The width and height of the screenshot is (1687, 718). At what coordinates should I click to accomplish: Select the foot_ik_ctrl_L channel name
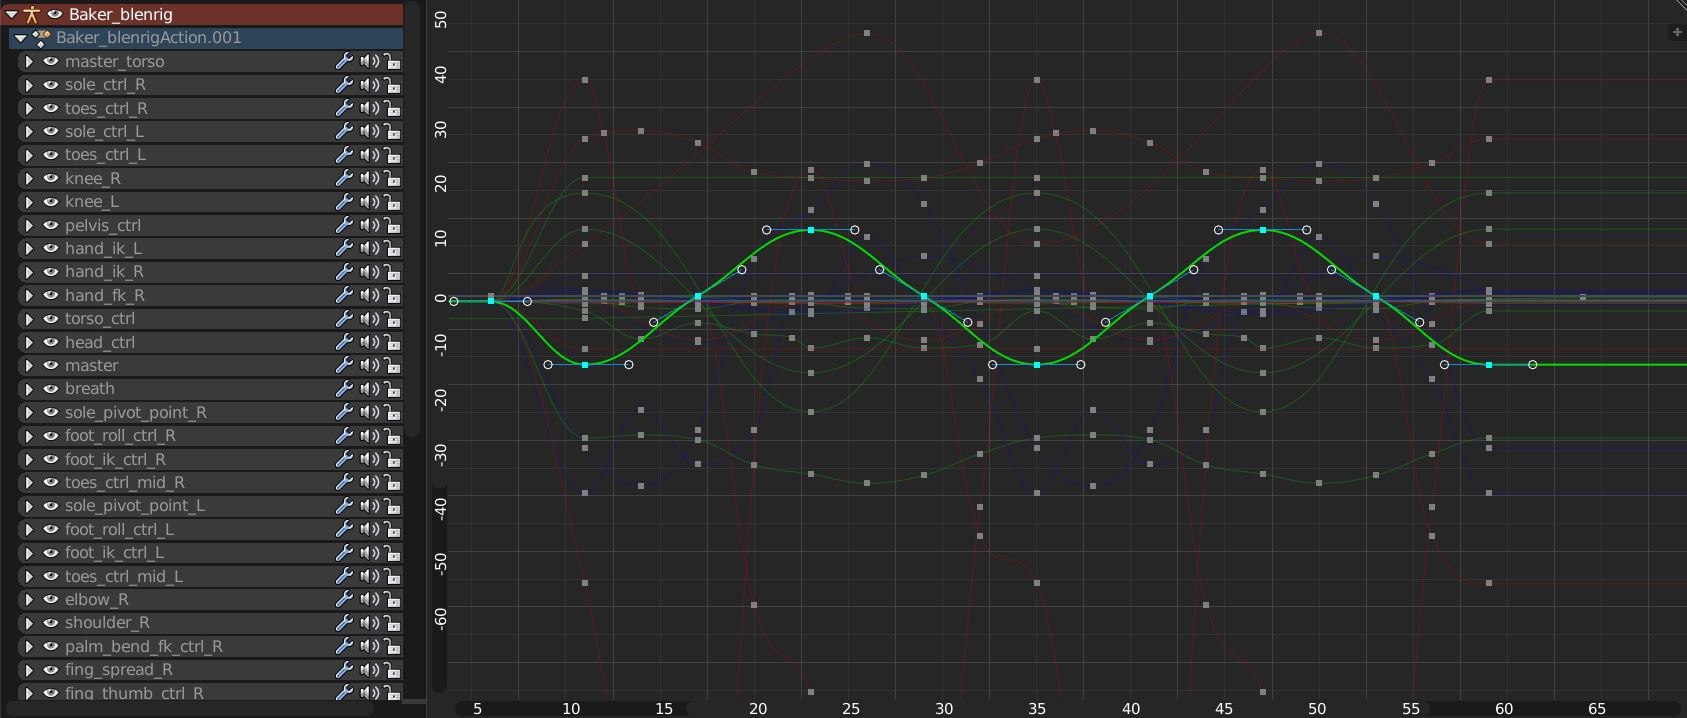click(114, 553)
